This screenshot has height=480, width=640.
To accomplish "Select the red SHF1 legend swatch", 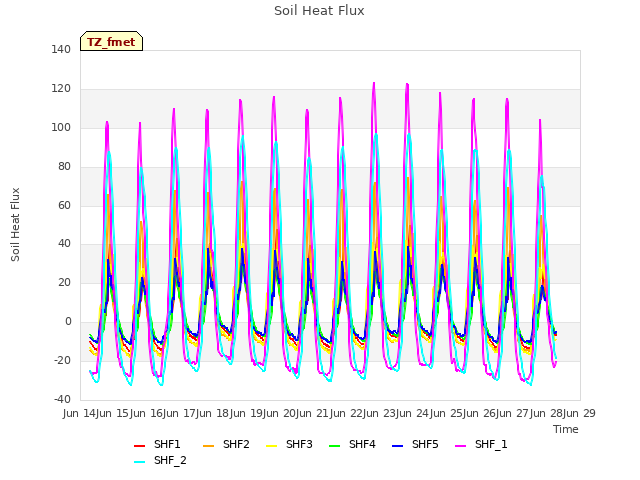I will coord(139,445).
